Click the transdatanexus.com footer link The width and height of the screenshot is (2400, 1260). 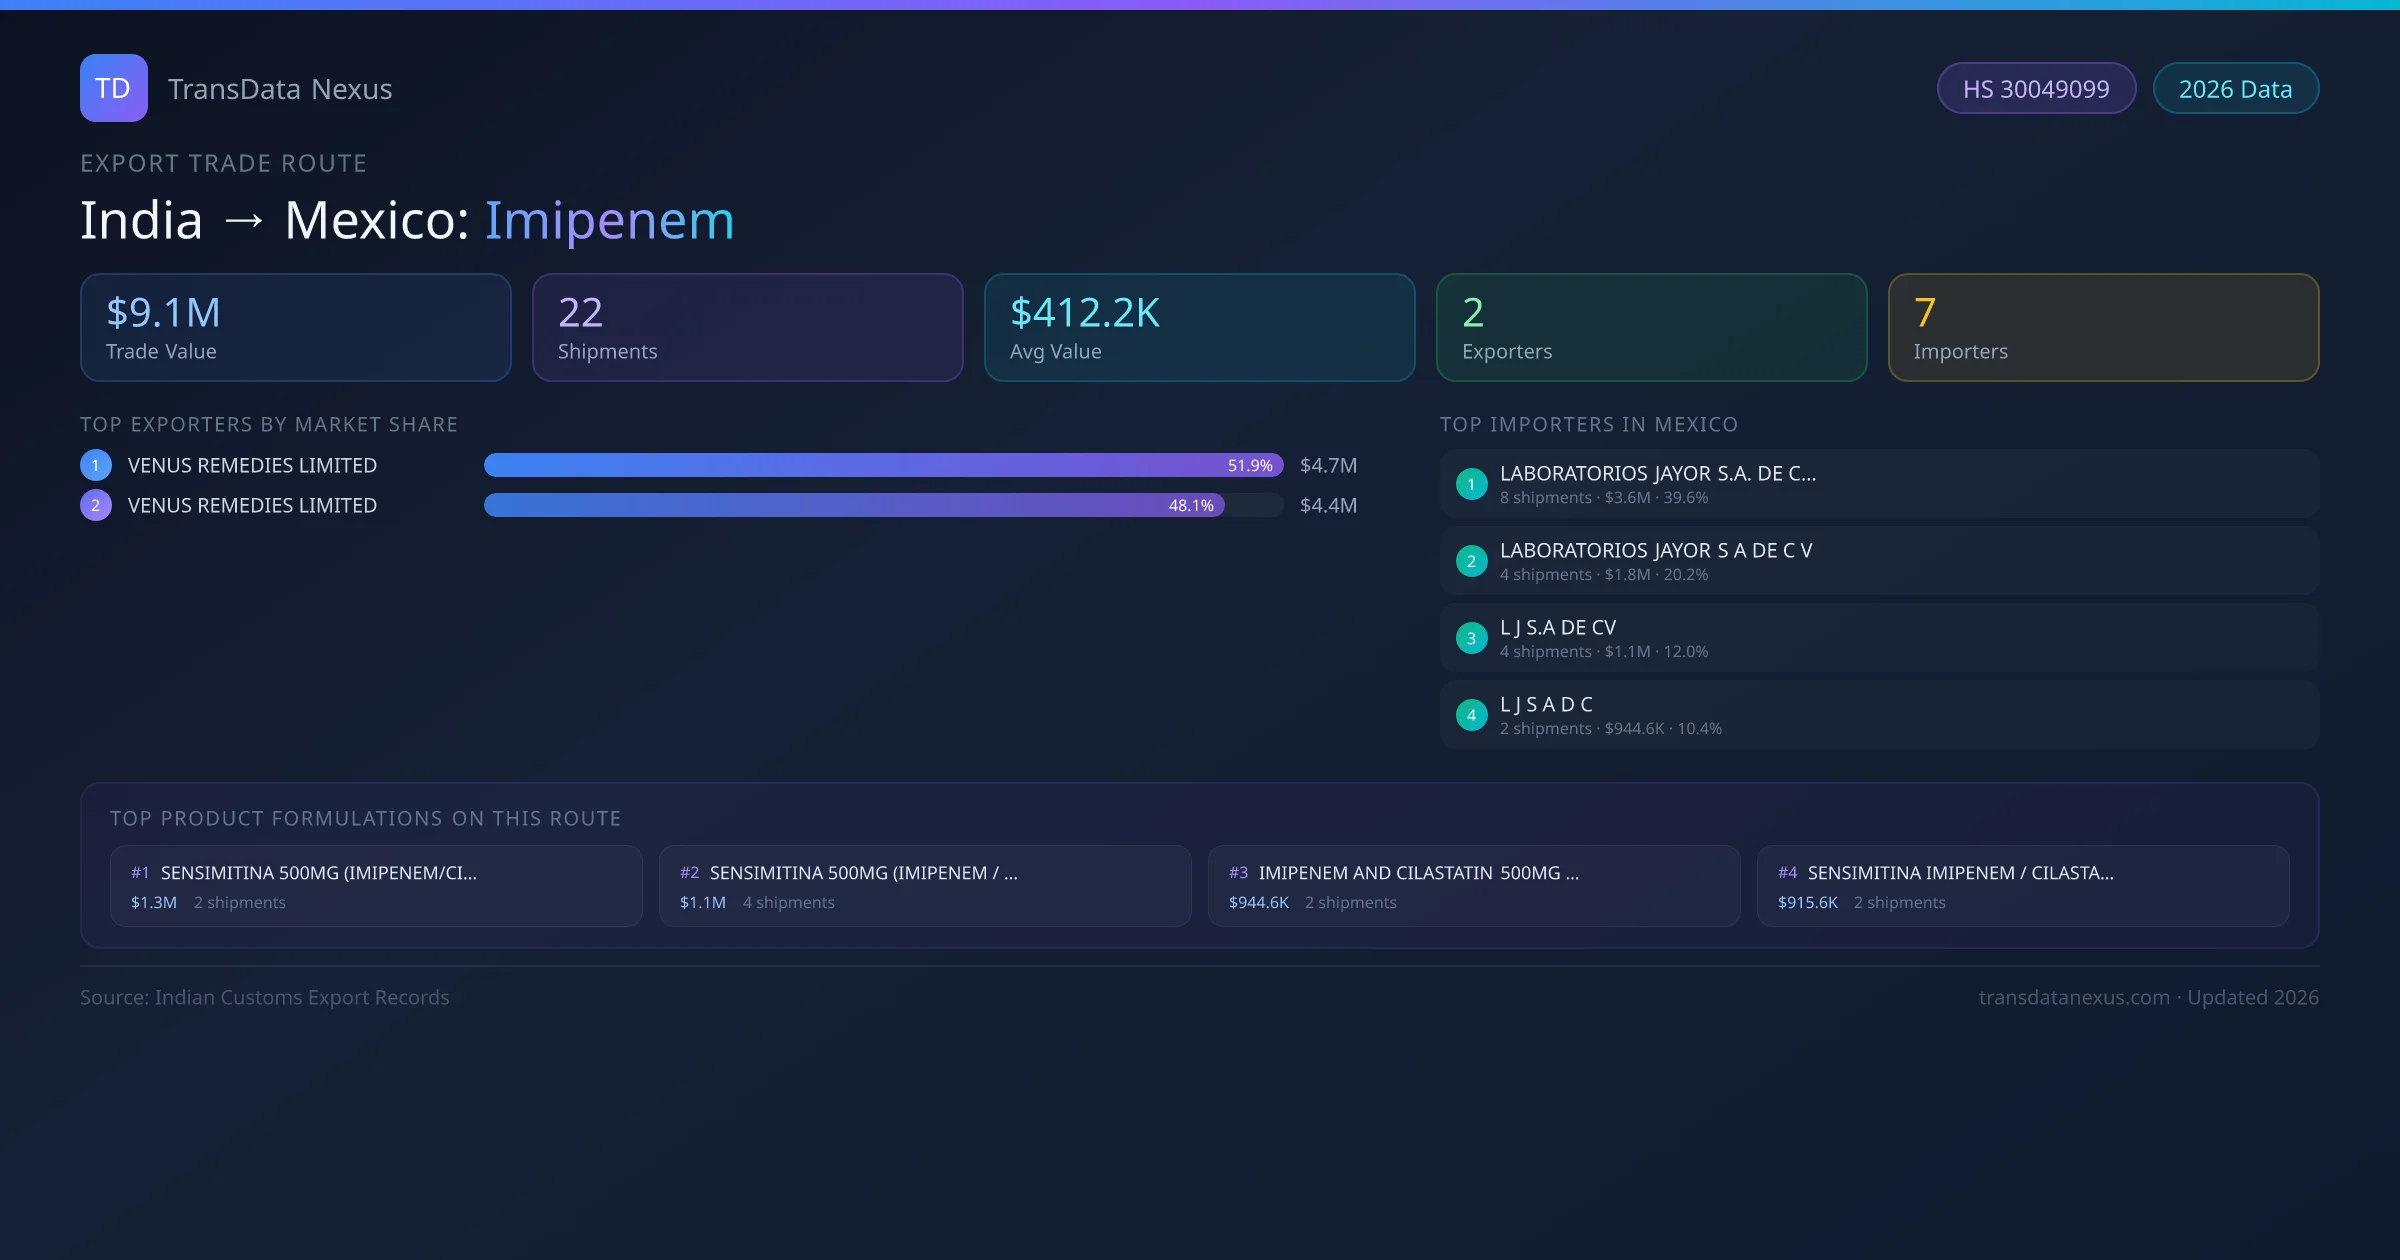2074,997
